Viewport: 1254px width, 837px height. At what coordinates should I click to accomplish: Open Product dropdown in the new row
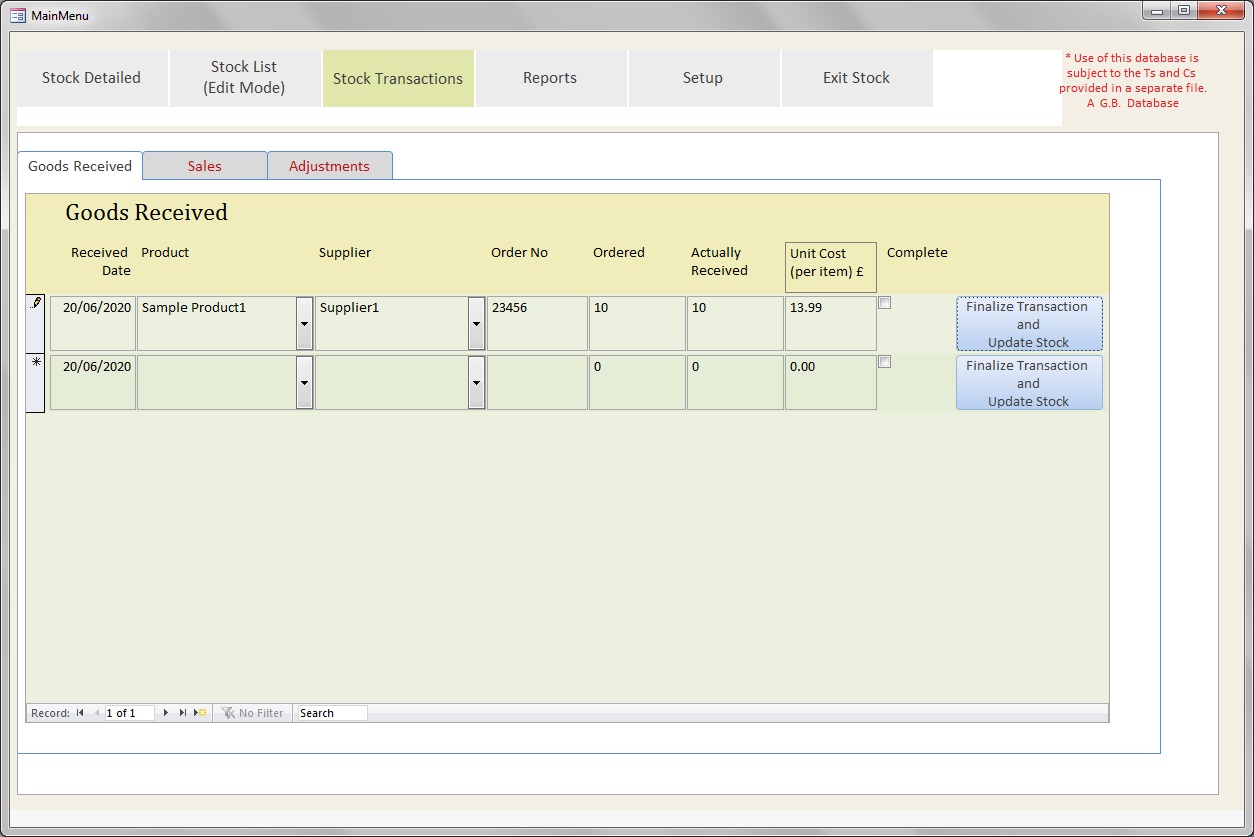[x=304, y=383]
